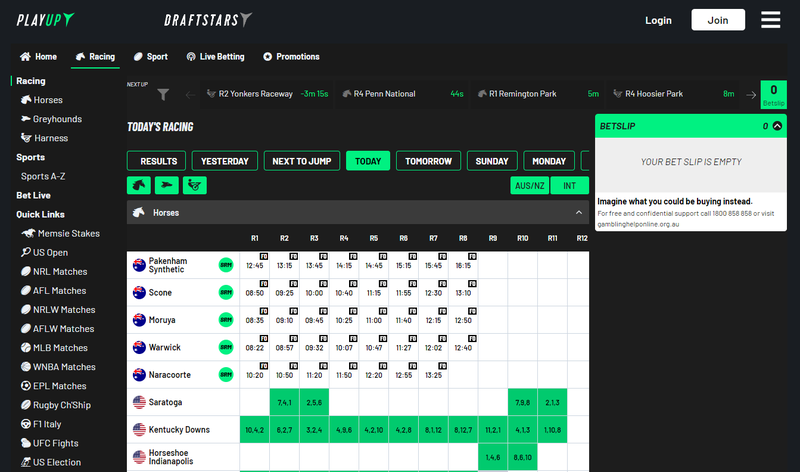This screenshot has height=472, width=800.
Task: Open AFLW Matches quick link
Action: 57,329
